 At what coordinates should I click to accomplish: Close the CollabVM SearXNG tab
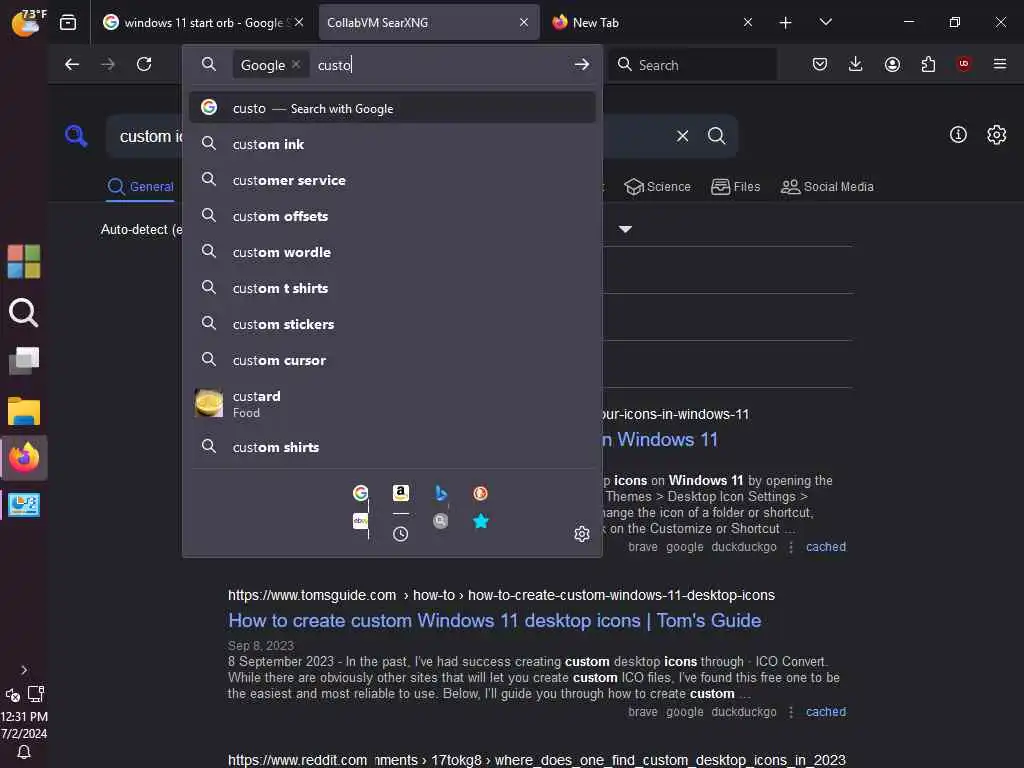[x=524, y=22]
